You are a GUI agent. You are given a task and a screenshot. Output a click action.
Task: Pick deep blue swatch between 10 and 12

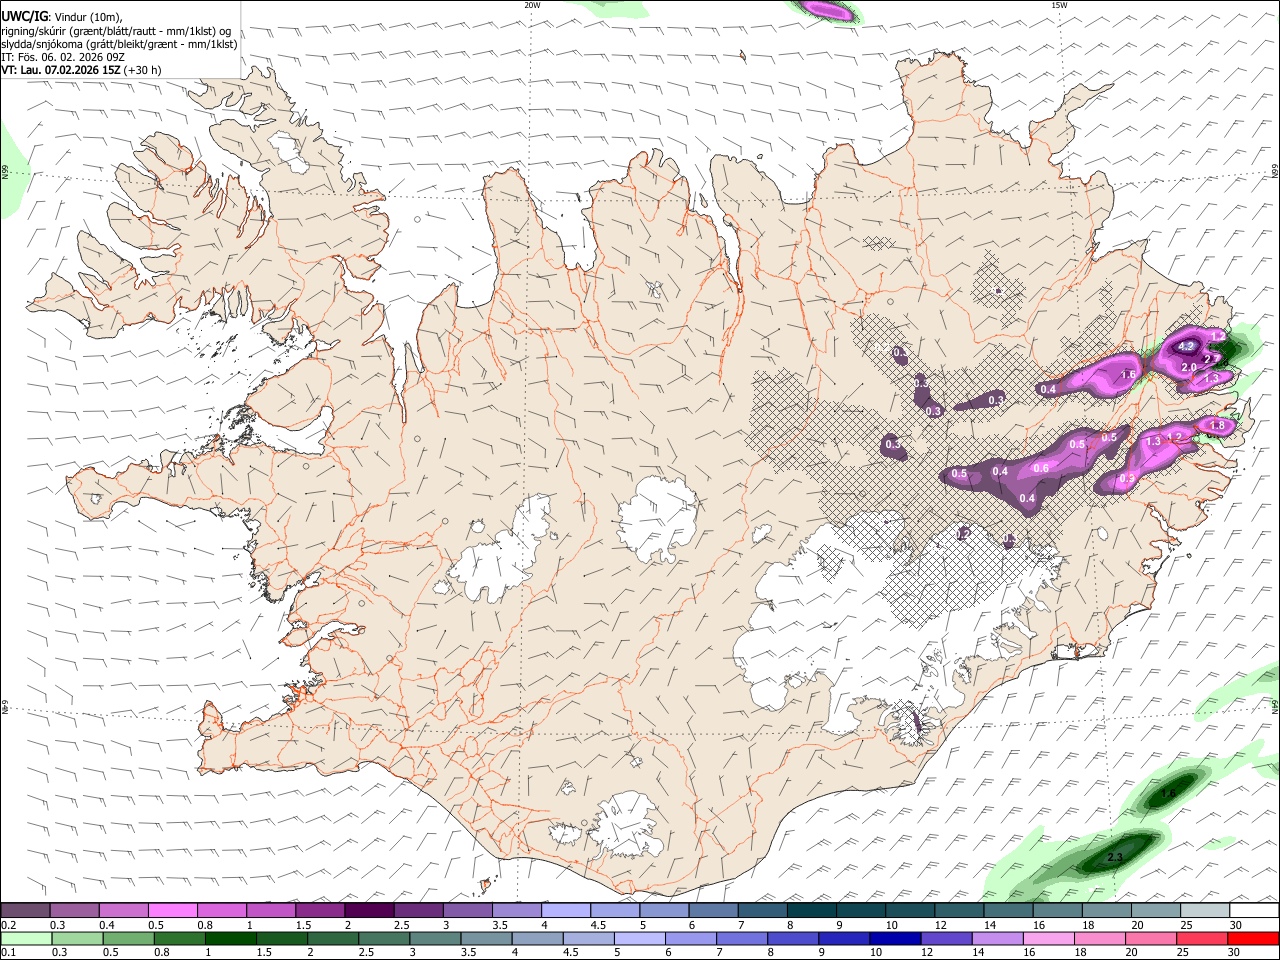click(x=893, y=938)
